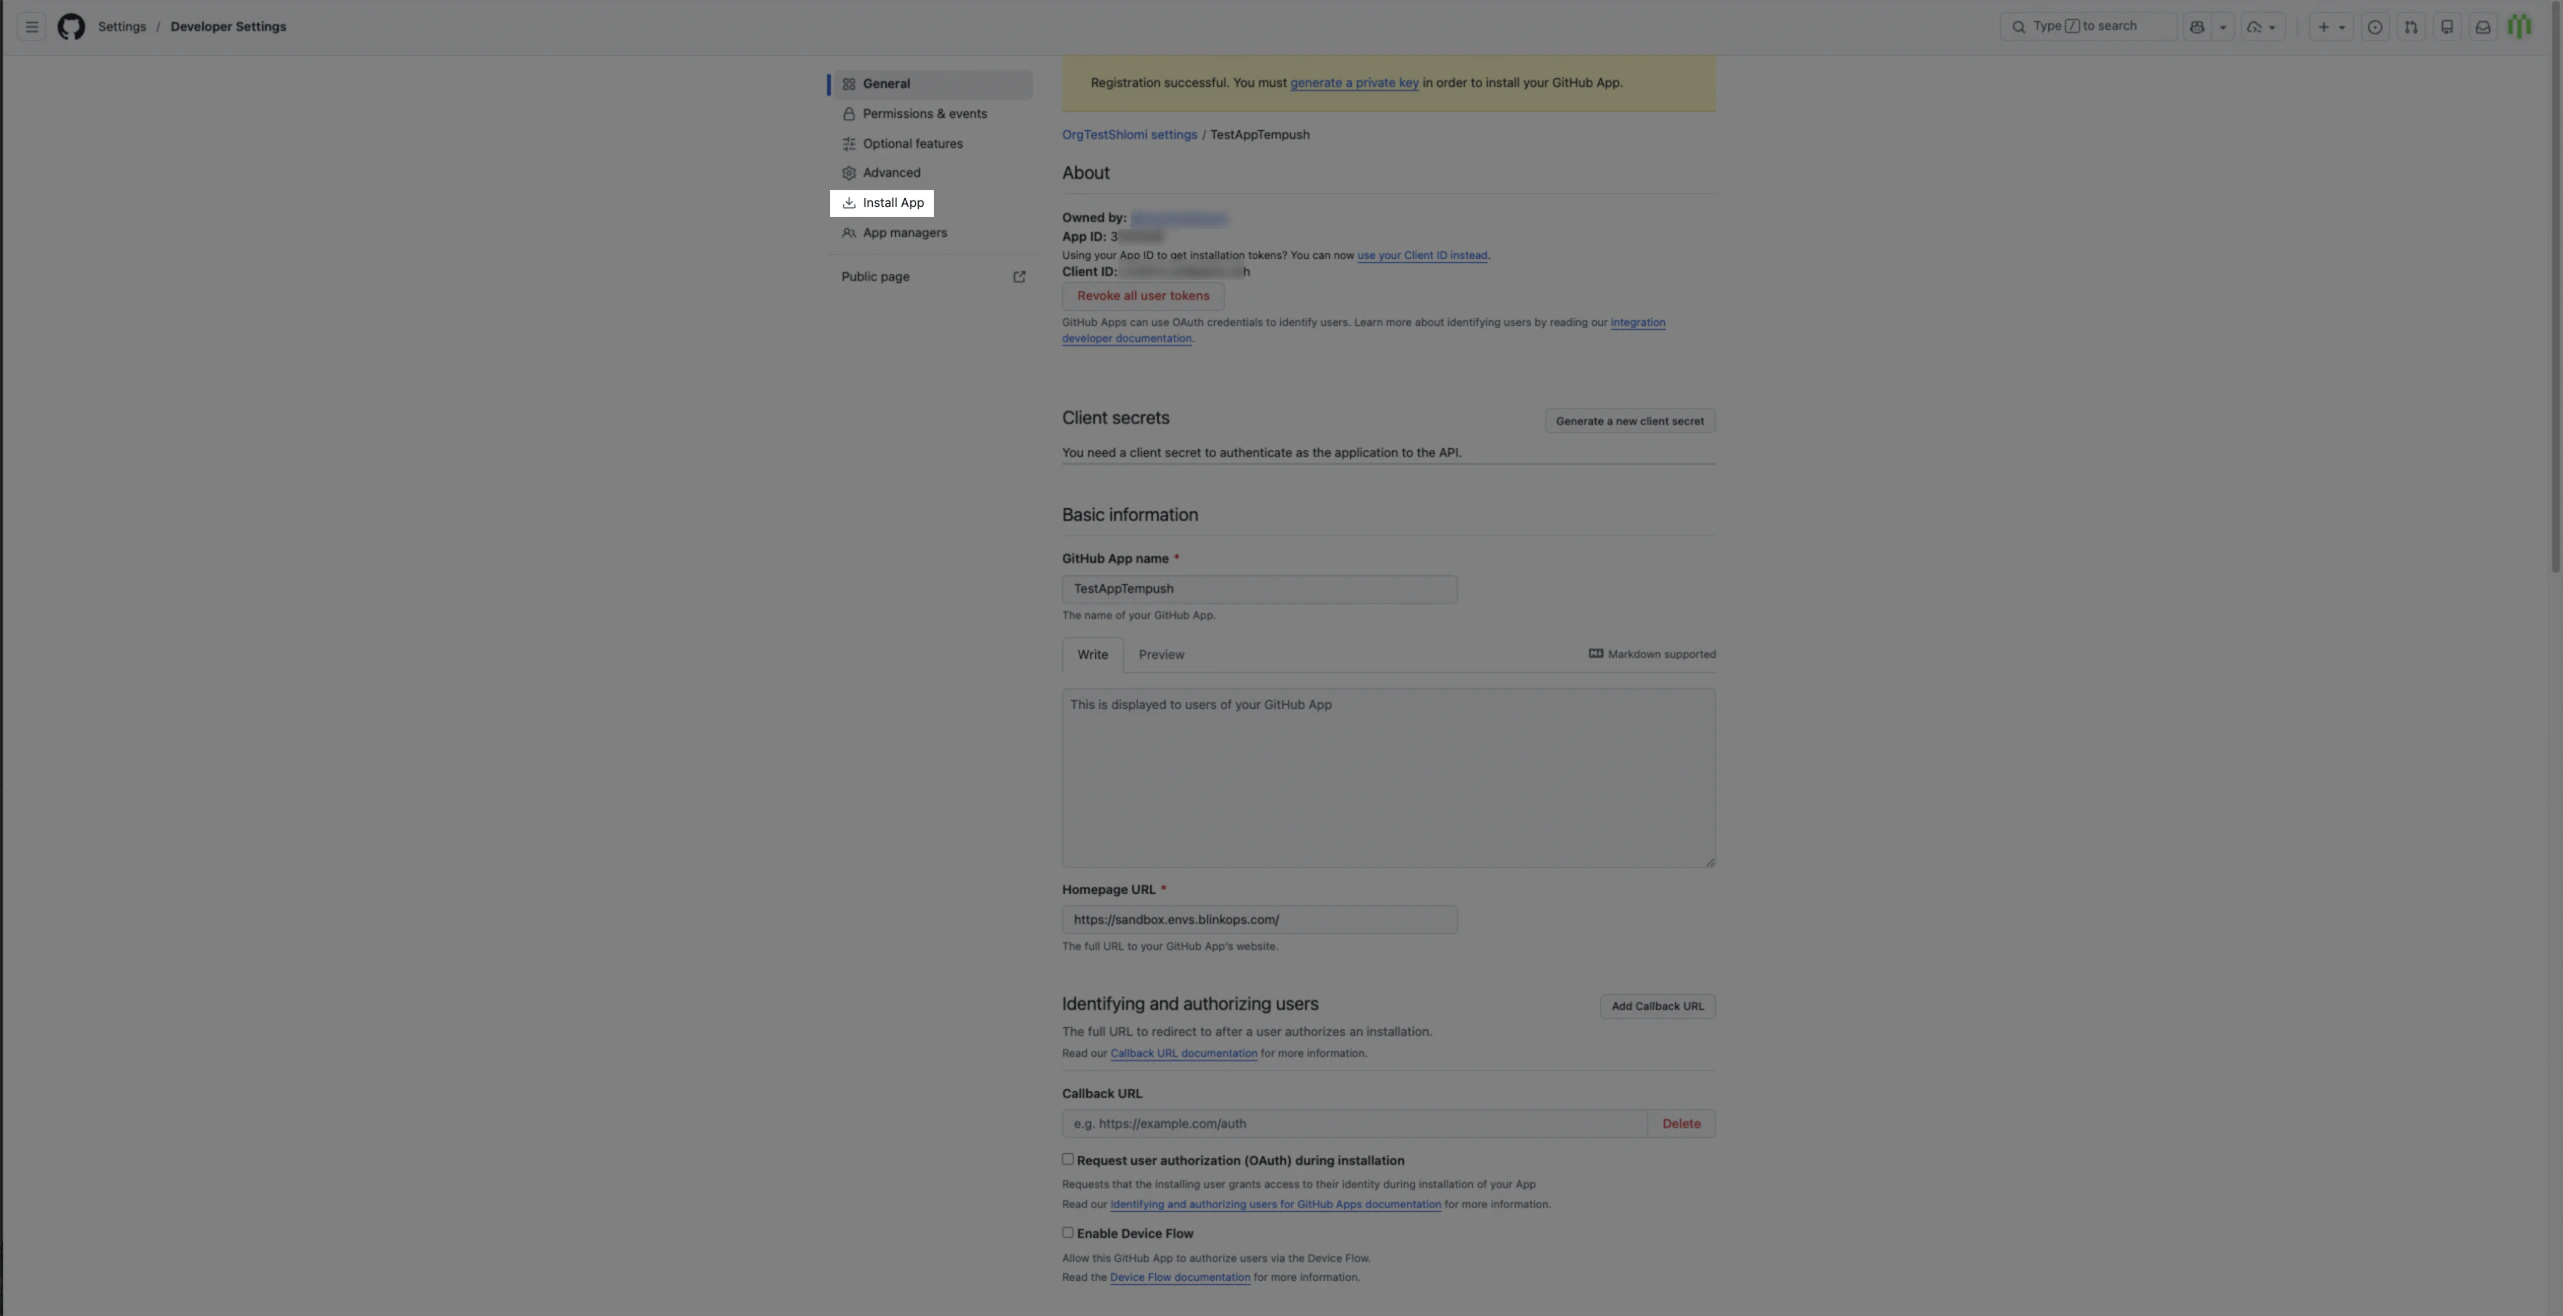
Task: Switch to the Preview tab
Action: coord(1161,655)
